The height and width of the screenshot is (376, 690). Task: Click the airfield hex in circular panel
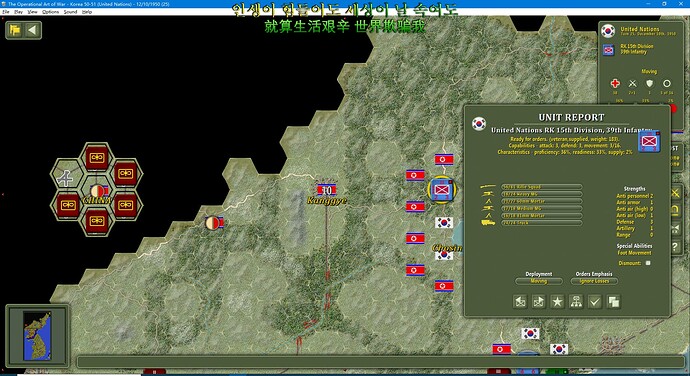66,177
